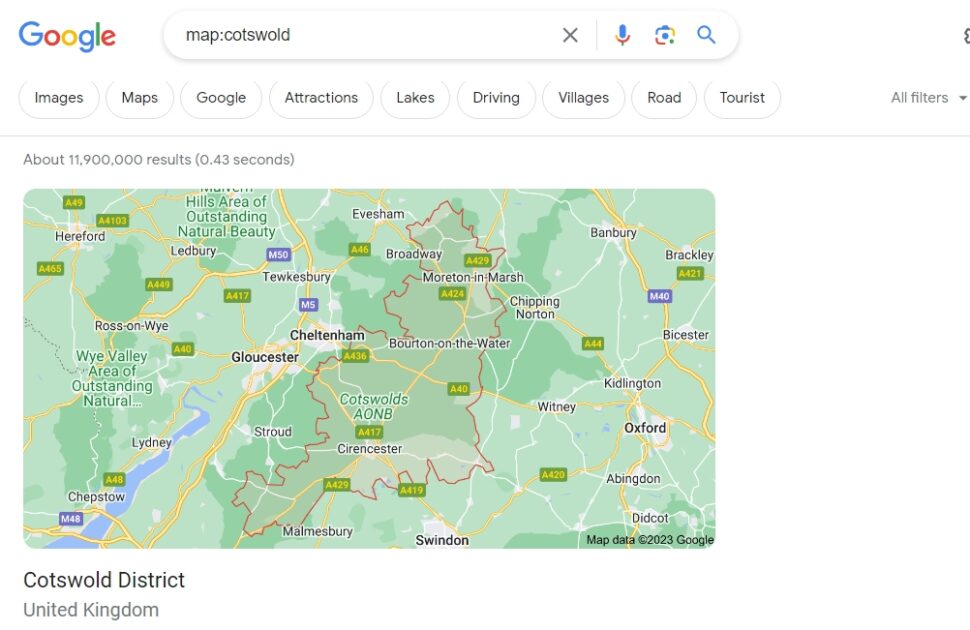Open the Cotswold District result link

(x=104, y=580)
